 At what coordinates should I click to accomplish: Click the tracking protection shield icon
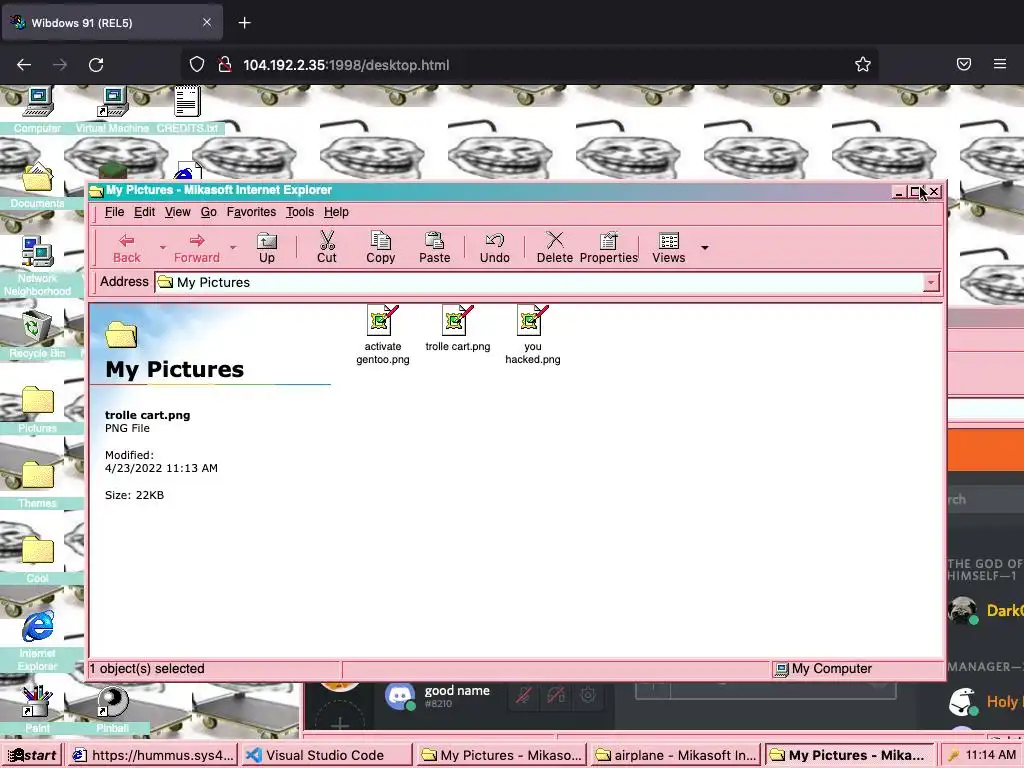pyautogui.click(x=197, y=64)
